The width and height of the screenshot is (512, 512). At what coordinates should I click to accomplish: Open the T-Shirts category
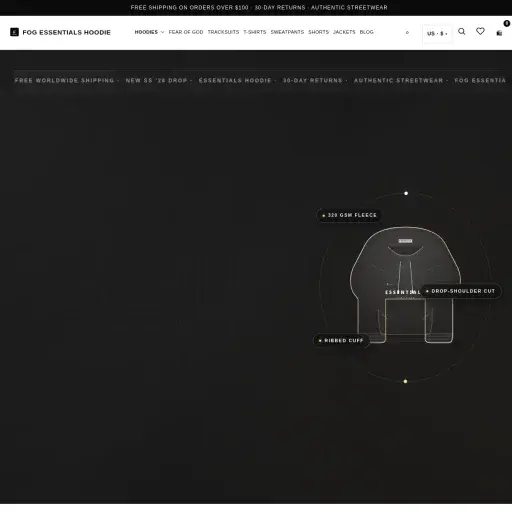pyautogui.click(x=255, y=32)
